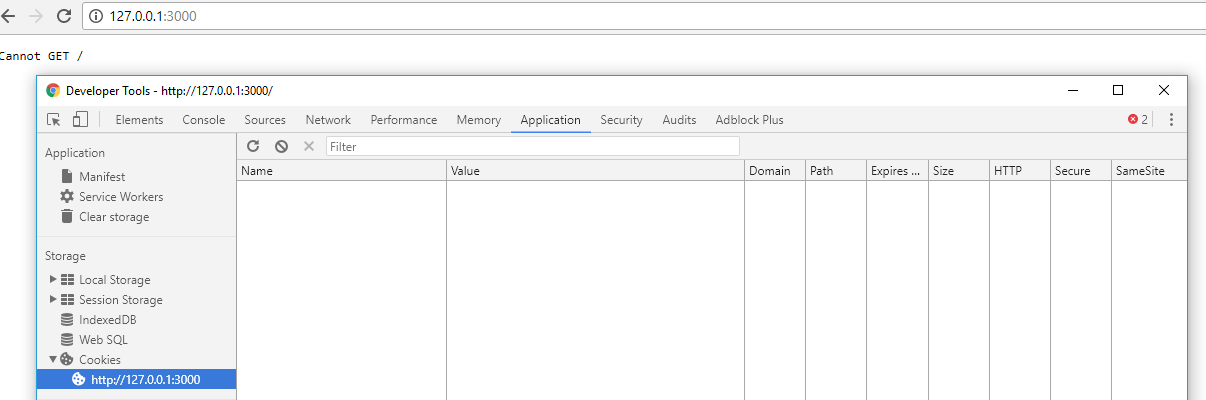Select IndexedDB in the Storage section
1206x400 pixels.
point(107,320)
